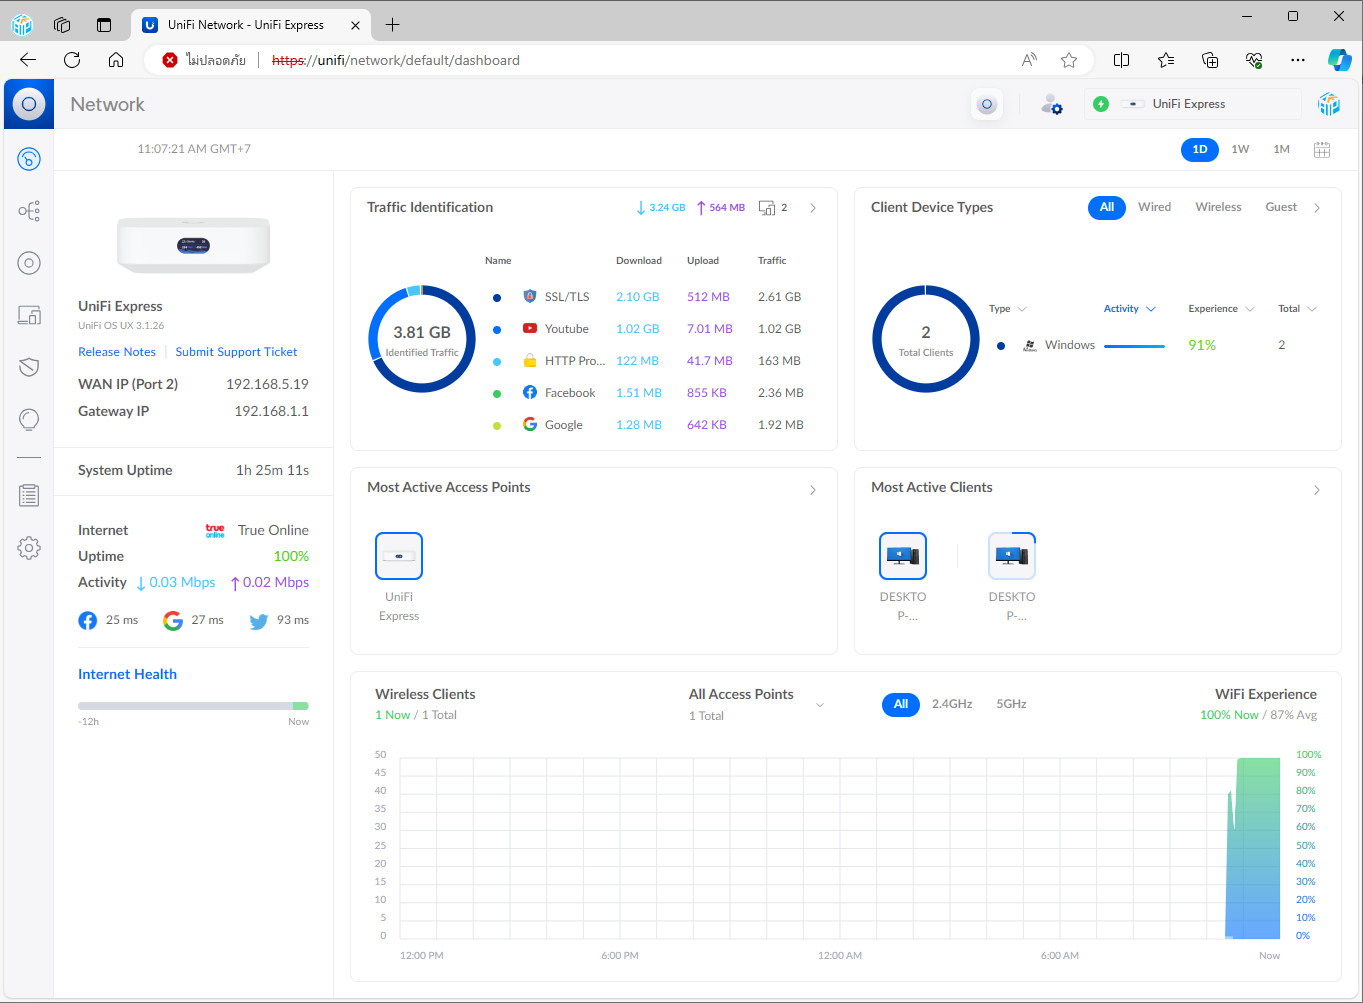
Task: Sort by Total column dropdown
Action: coord(1297,309)
